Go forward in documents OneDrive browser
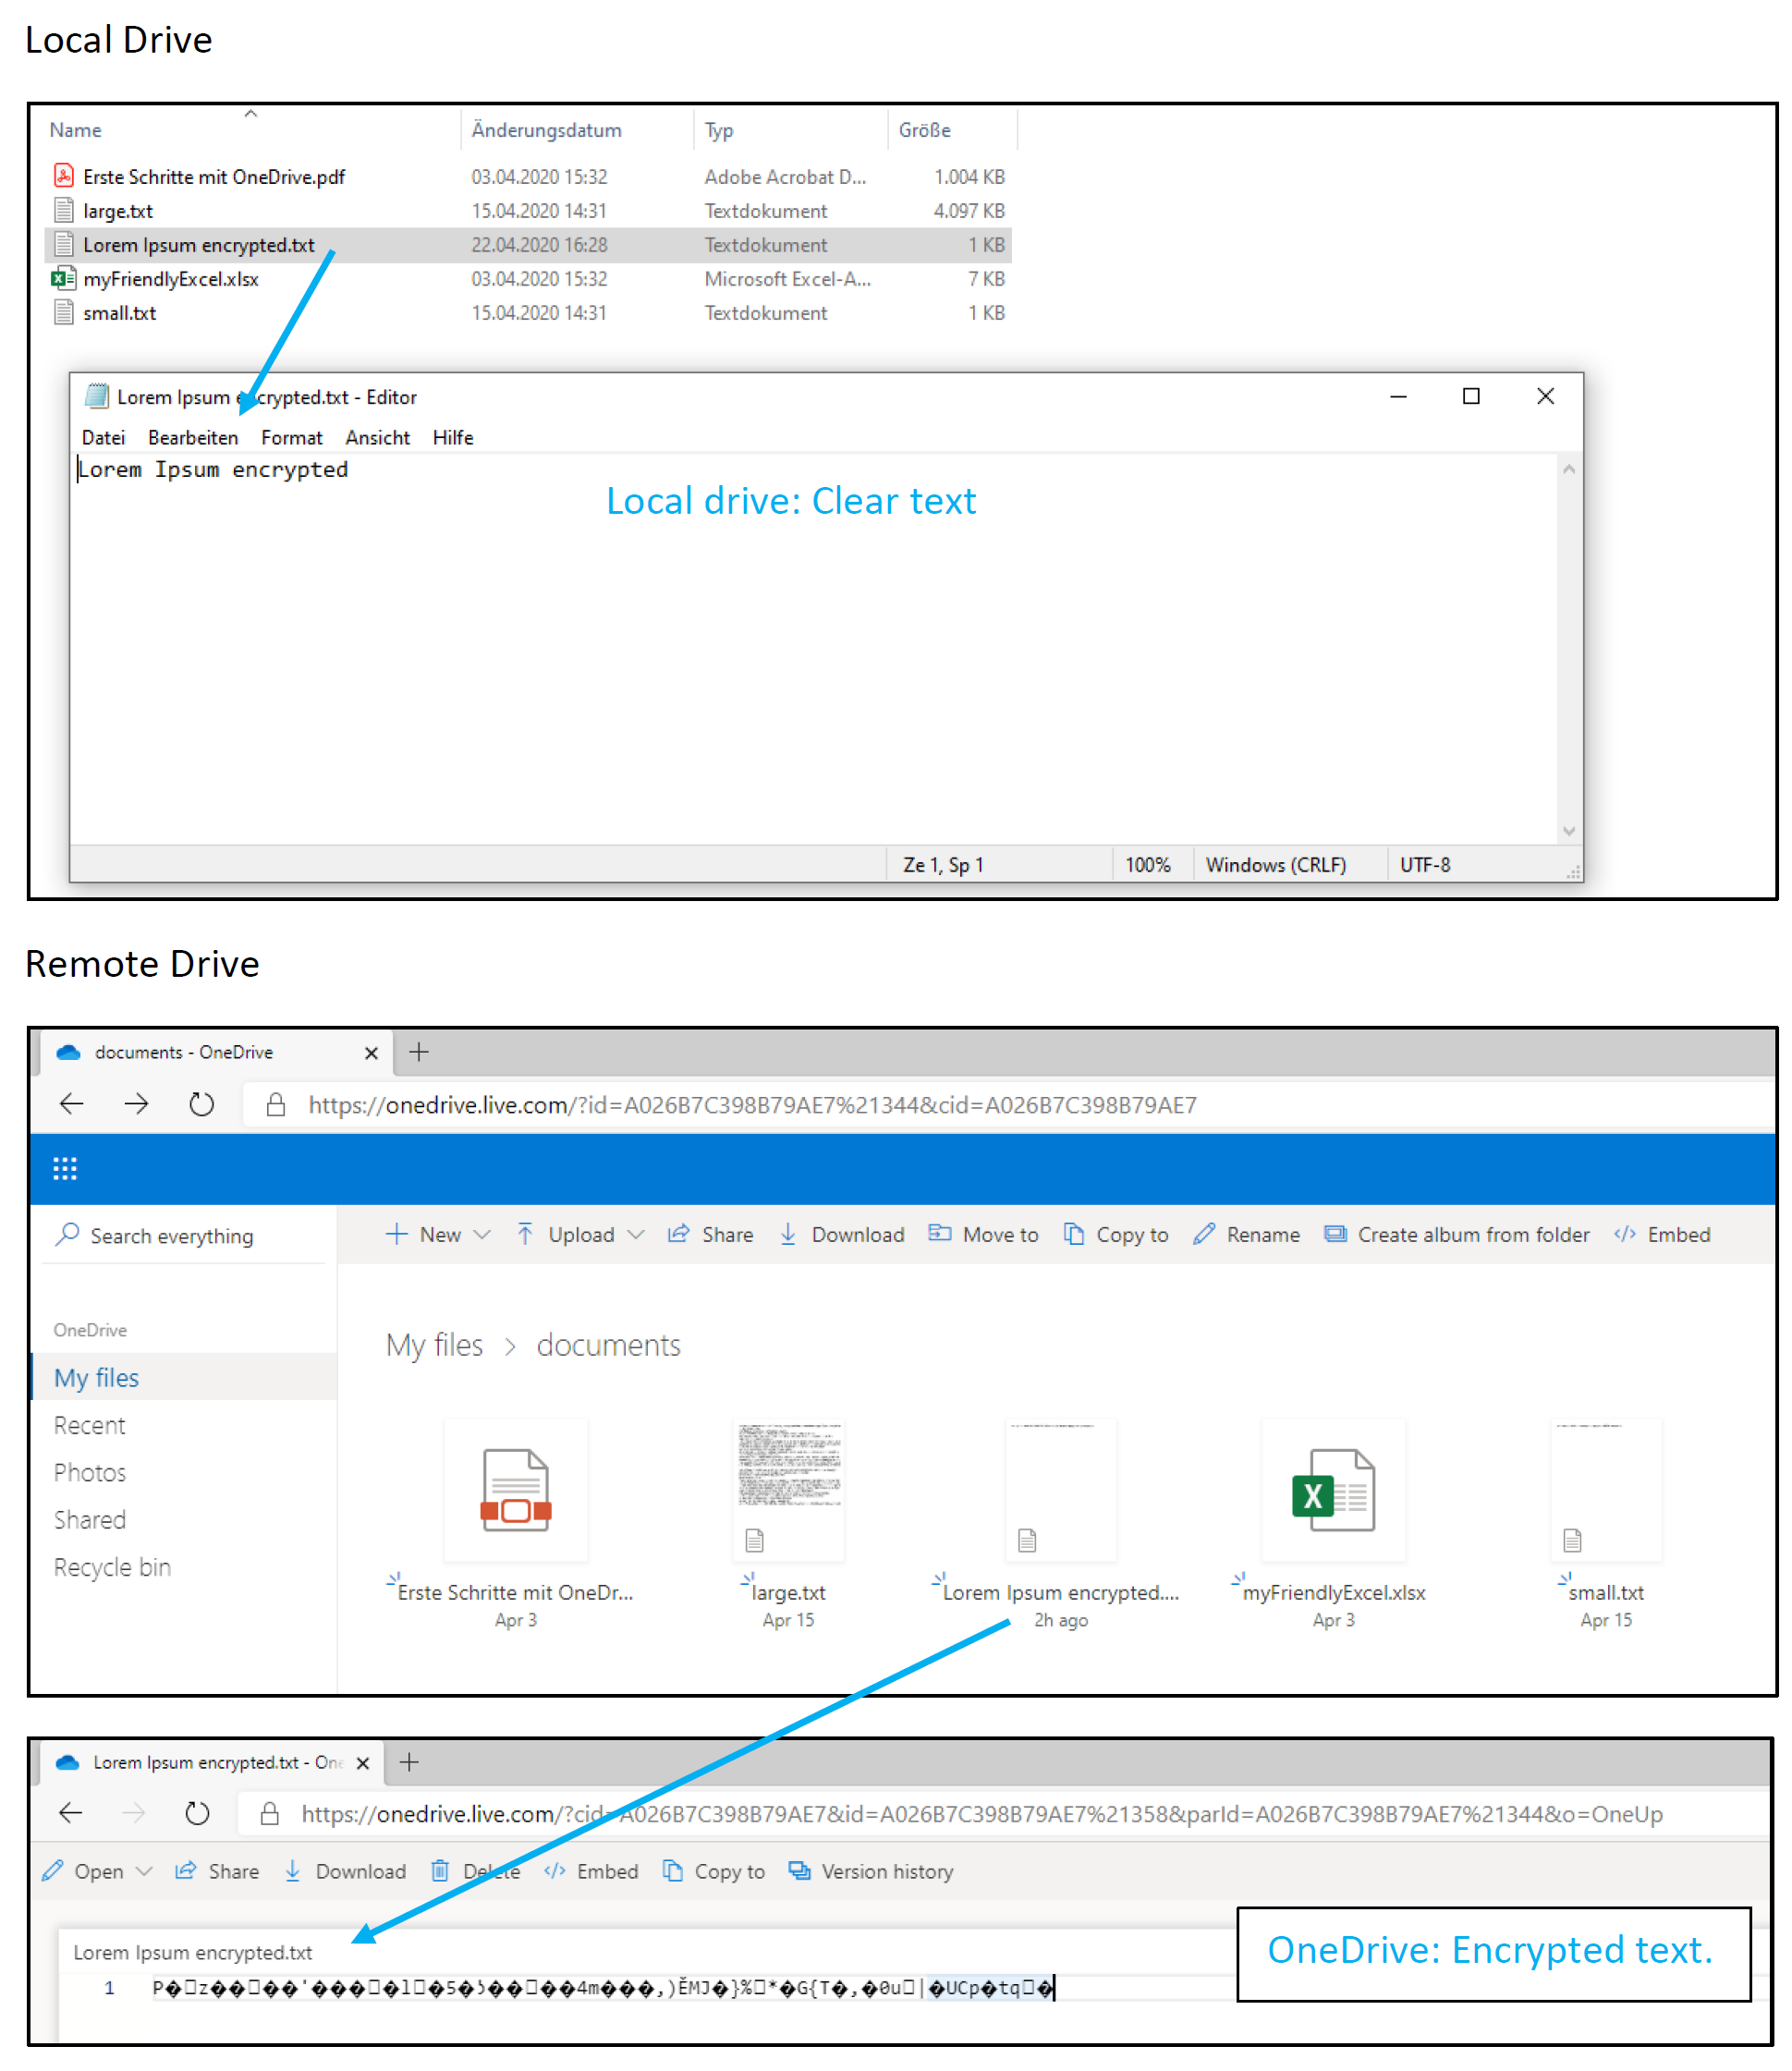Screen dimensions: 1792x2071 pos(136,1104)
